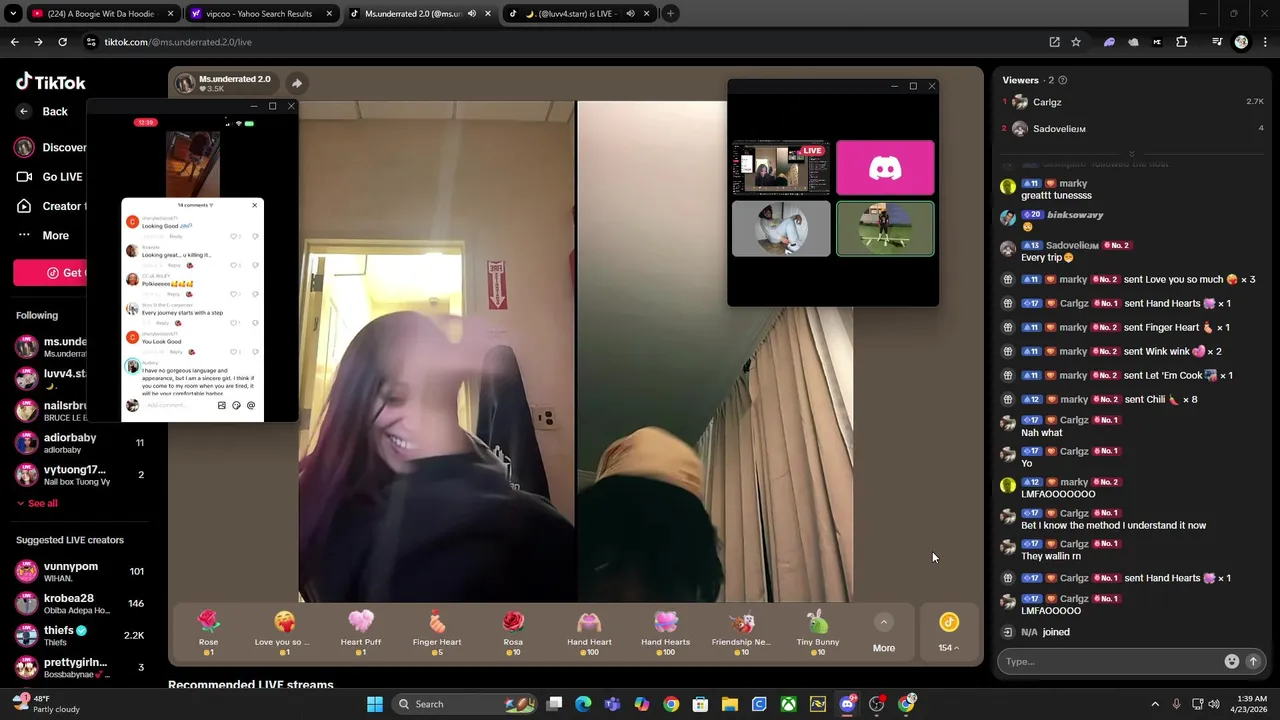
Task: Mute the Ms.underrated 2.0 tab audio
Action: tap(472, 14)
